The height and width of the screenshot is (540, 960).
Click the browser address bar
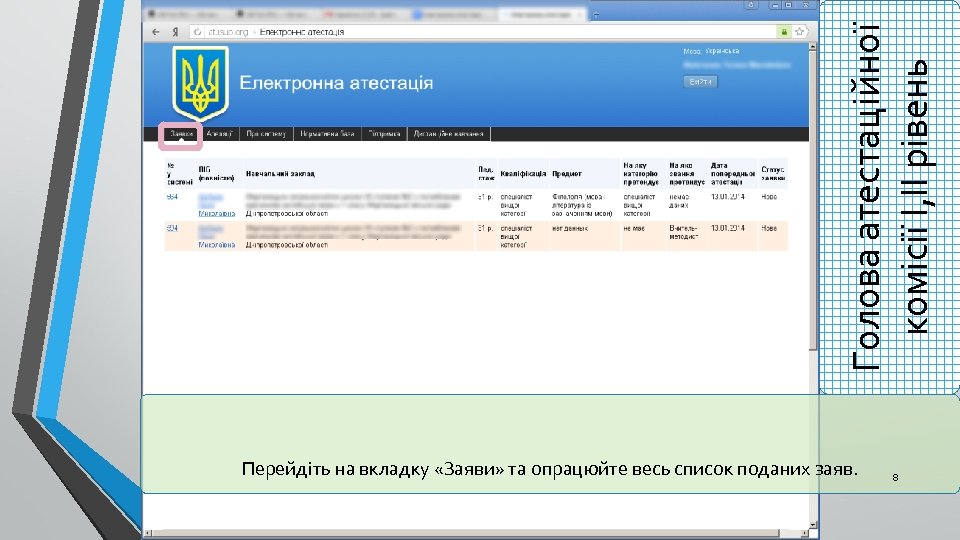point(484,32)
